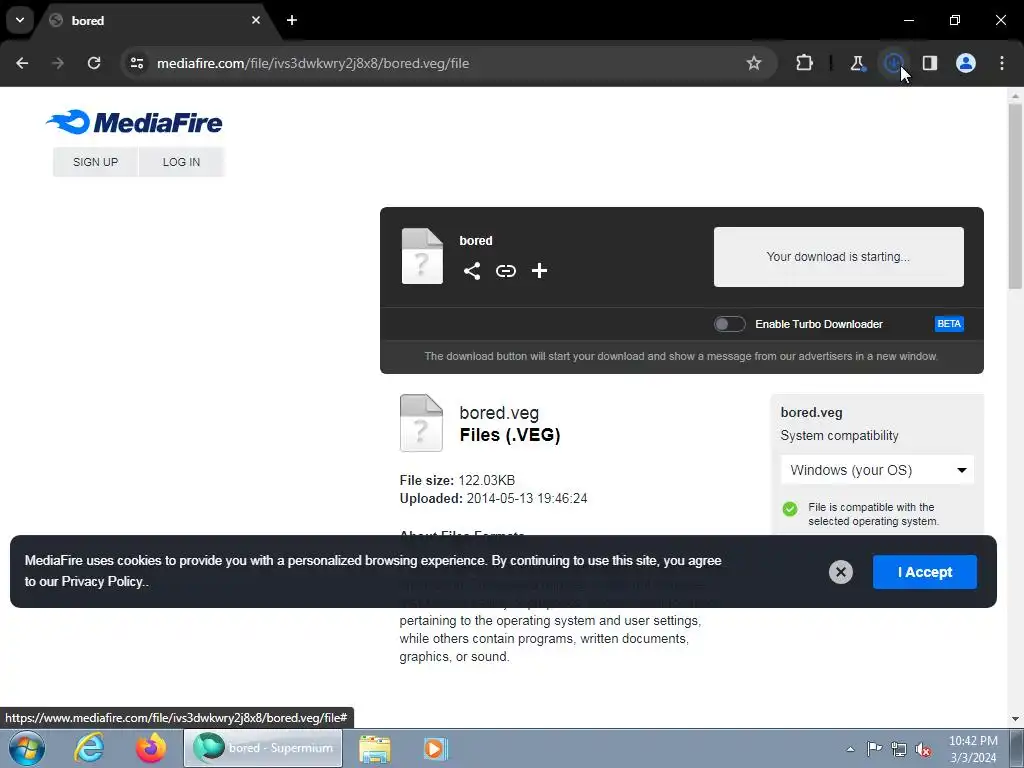Open Windows Explorer from taskbar
The height and width of the screenshot is (768, 1024).
(x=375, y=748)
